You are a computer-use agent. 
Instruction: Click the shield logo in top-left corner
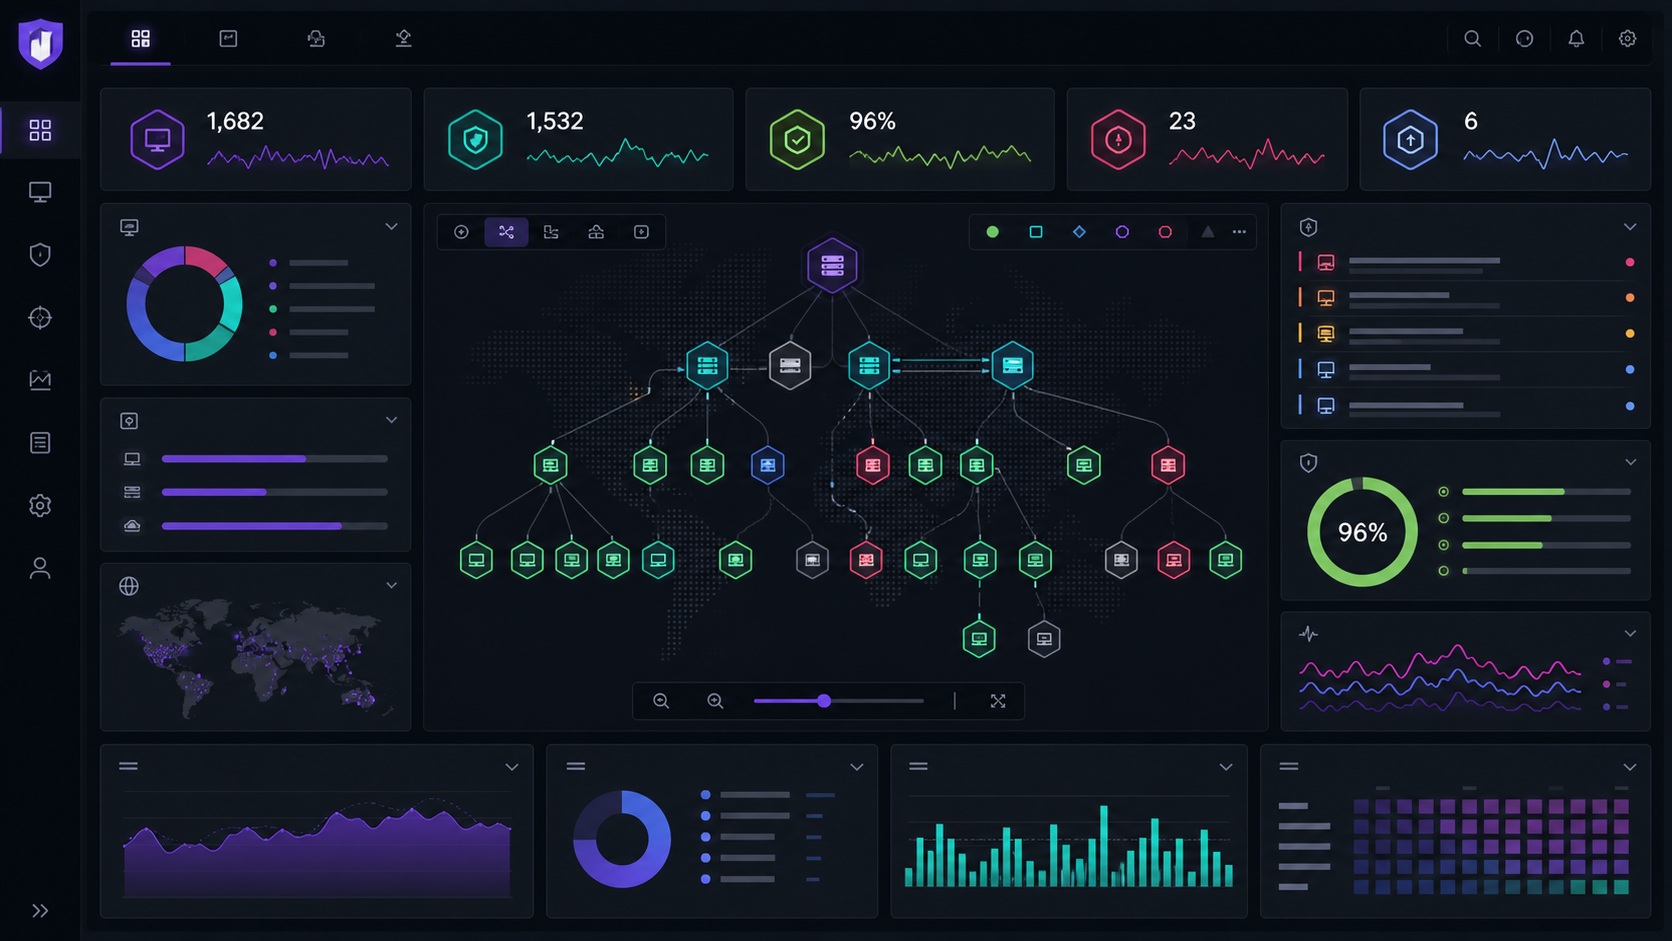tap(40, 43)
